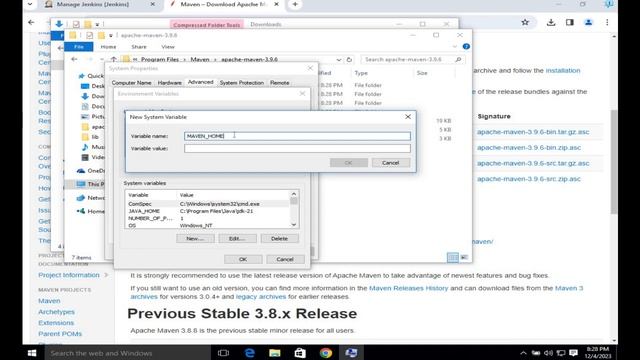Open Microsoft Edge from taskbar
Screen dimensions: 640x360
point(250,353)
